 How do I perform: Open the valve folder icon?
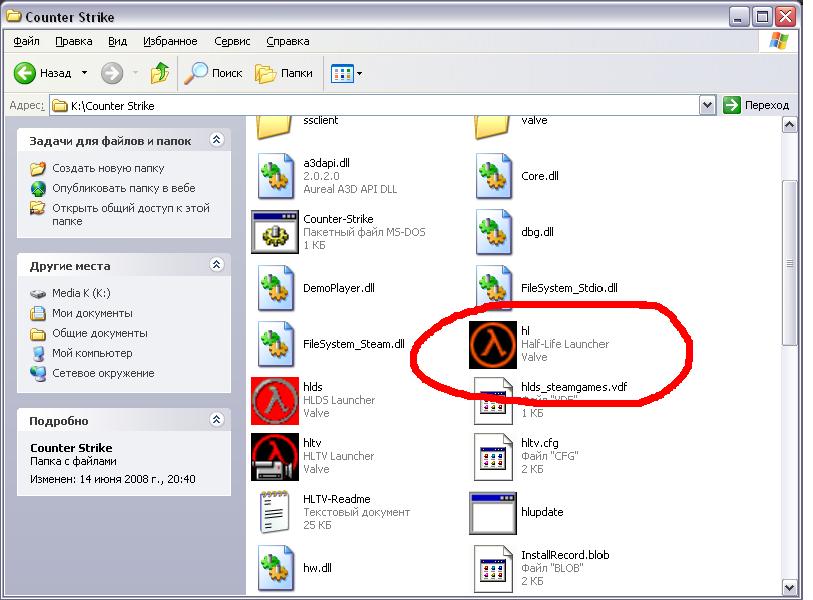pyautogui.click(x=492, y=128)
